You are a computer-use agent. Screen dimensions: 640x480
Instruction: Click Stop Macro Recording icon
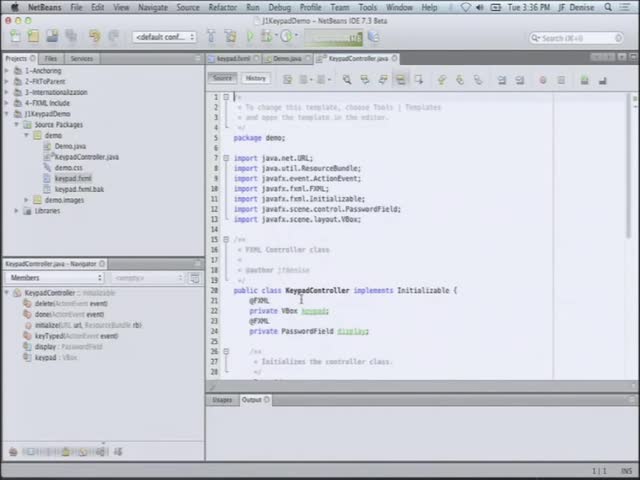561,80
